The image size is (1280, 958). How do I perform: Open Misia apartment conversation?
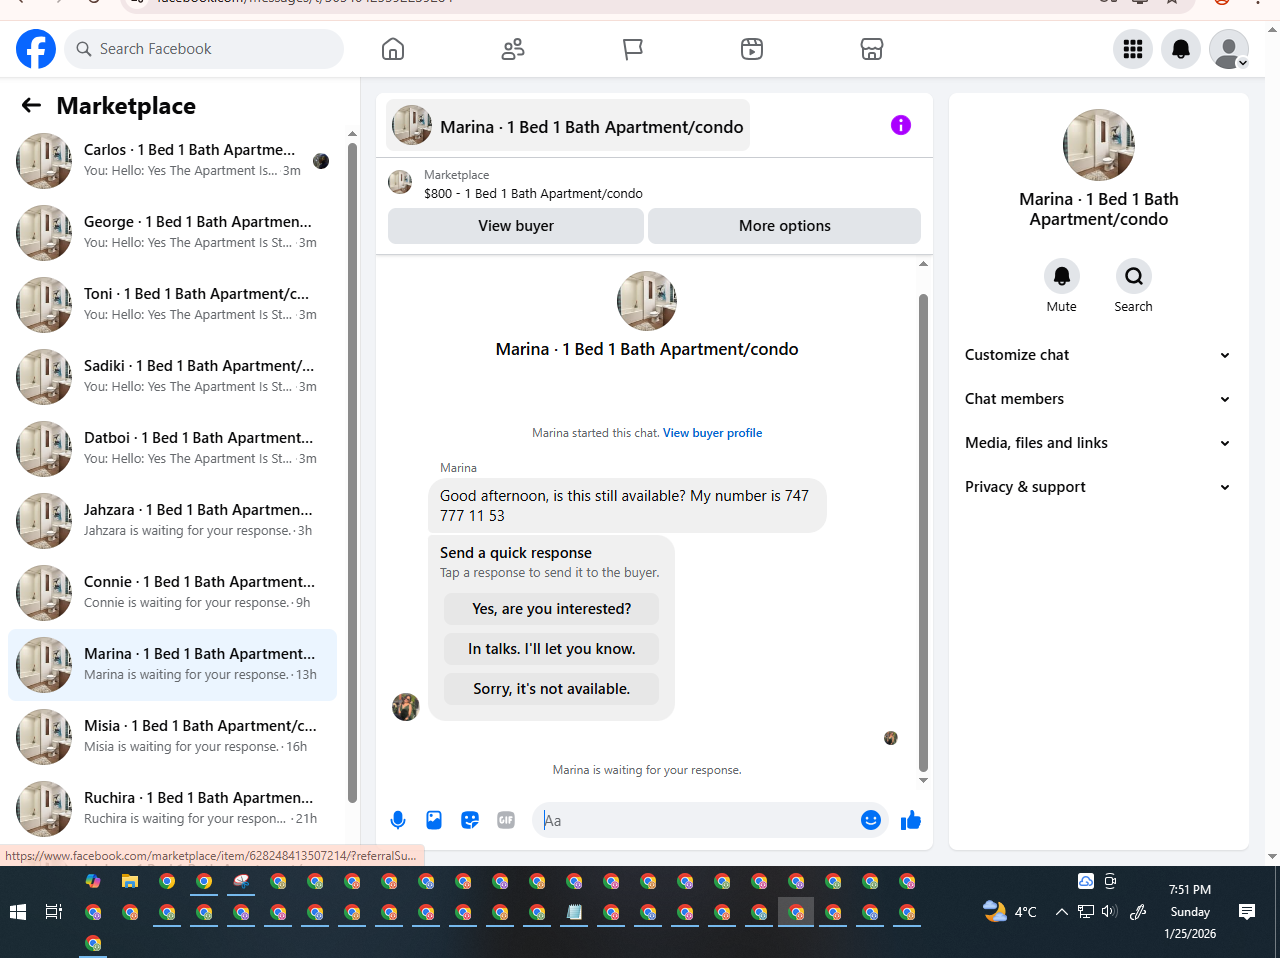(172, 737)
